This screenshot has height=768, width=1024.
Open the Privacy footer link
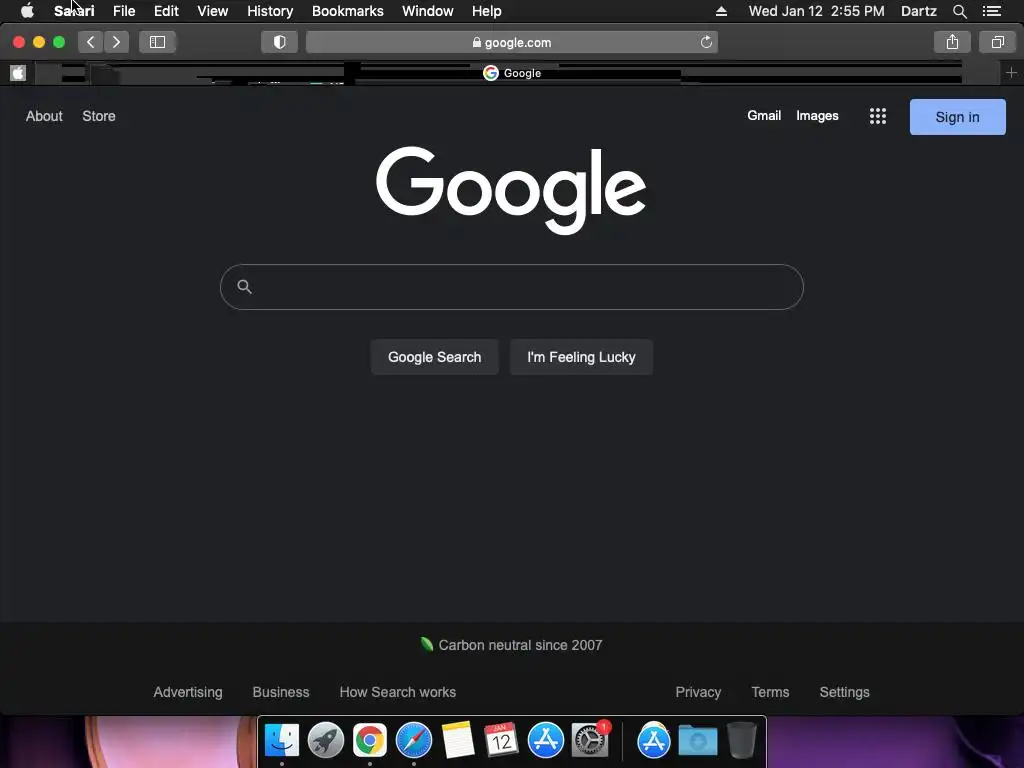coord(698,692)
